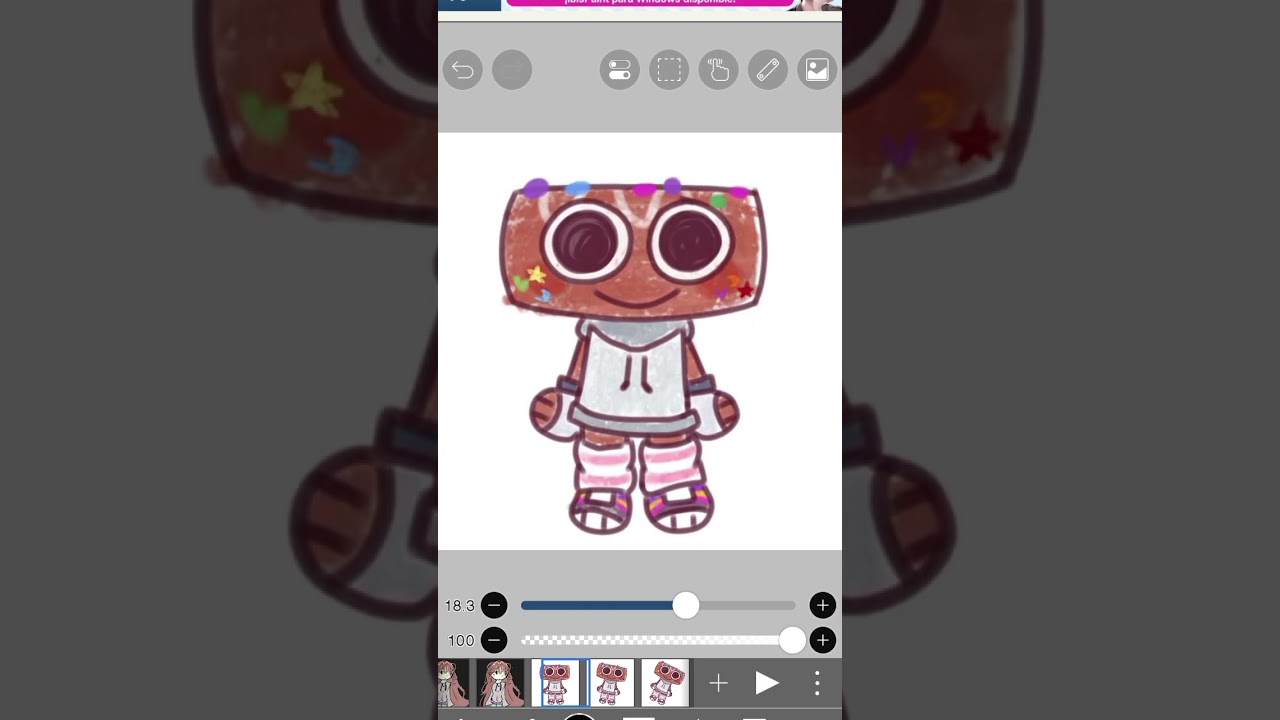
Task: Select the slightly tilted robot frame
Action: tap(612, 683)
